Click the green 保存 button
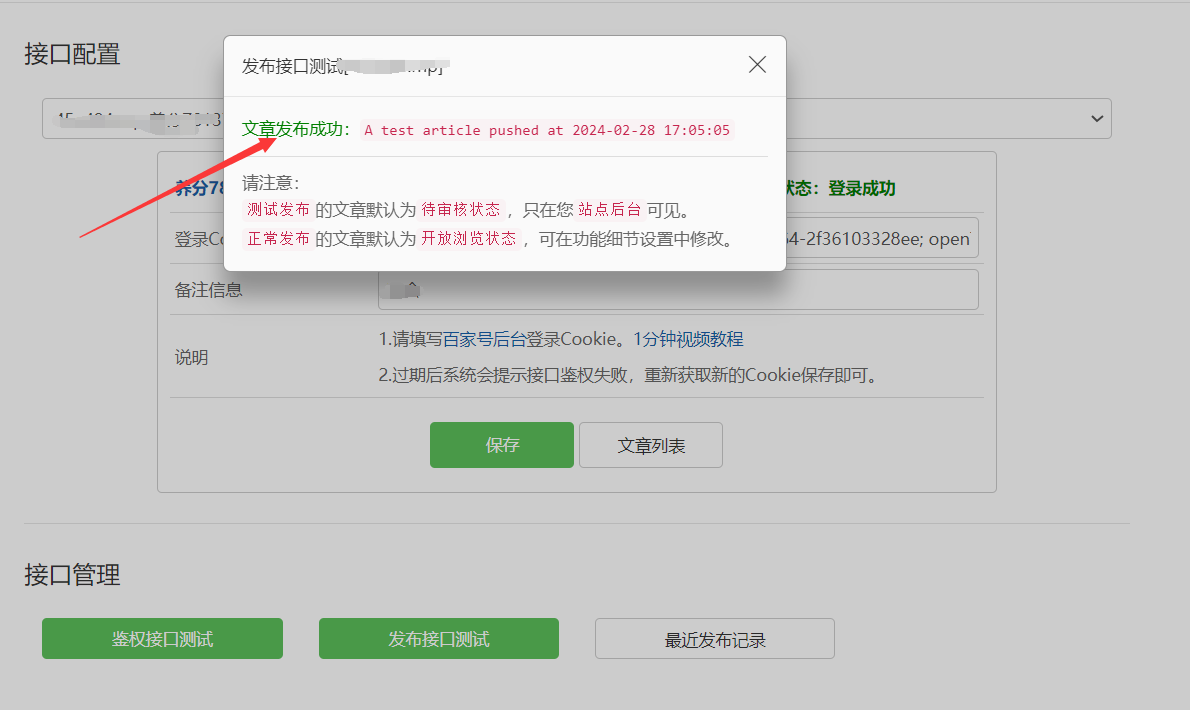 pos(501,445)
